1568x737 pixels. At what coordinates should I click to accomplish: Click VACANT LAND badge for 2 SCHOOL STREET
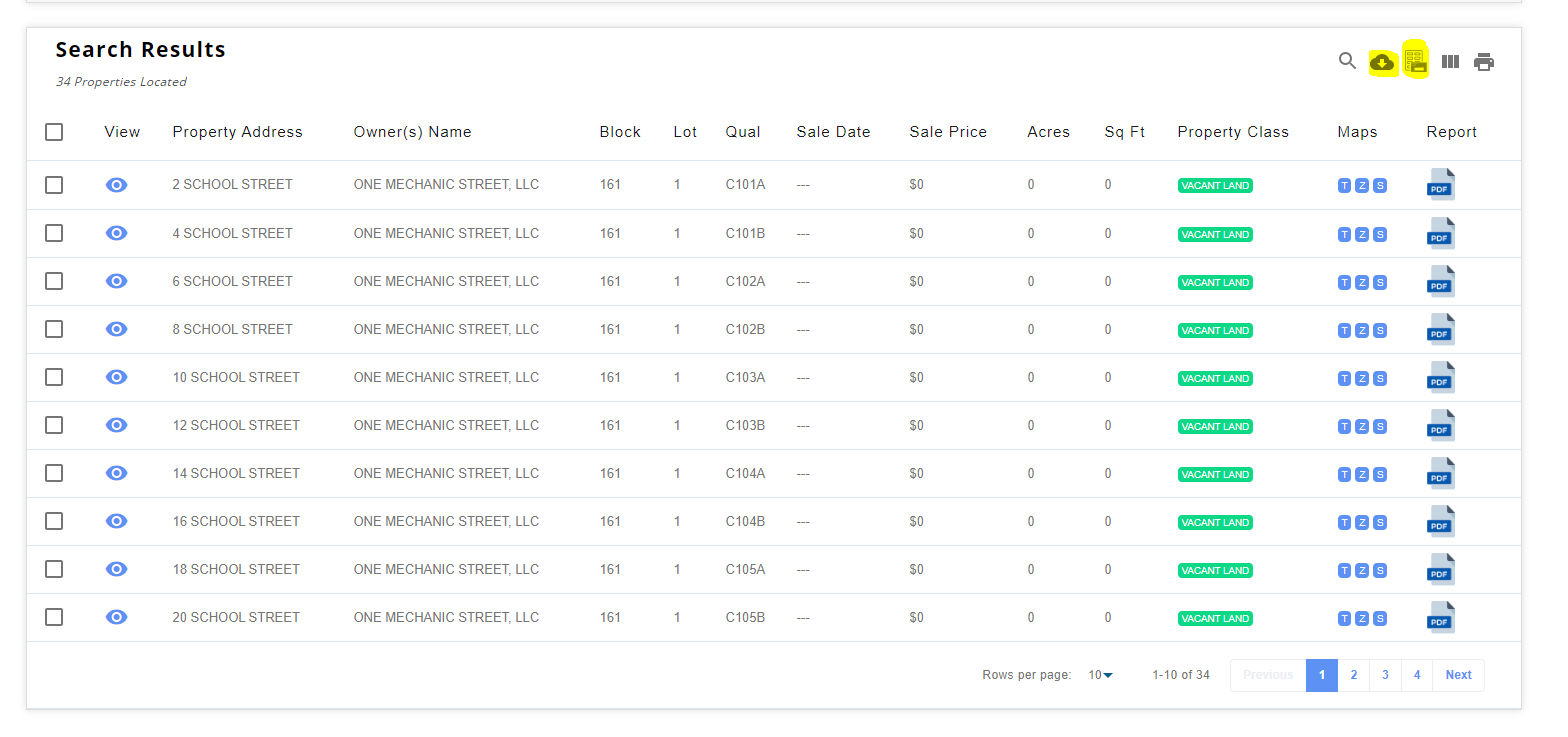(1215, 186)
